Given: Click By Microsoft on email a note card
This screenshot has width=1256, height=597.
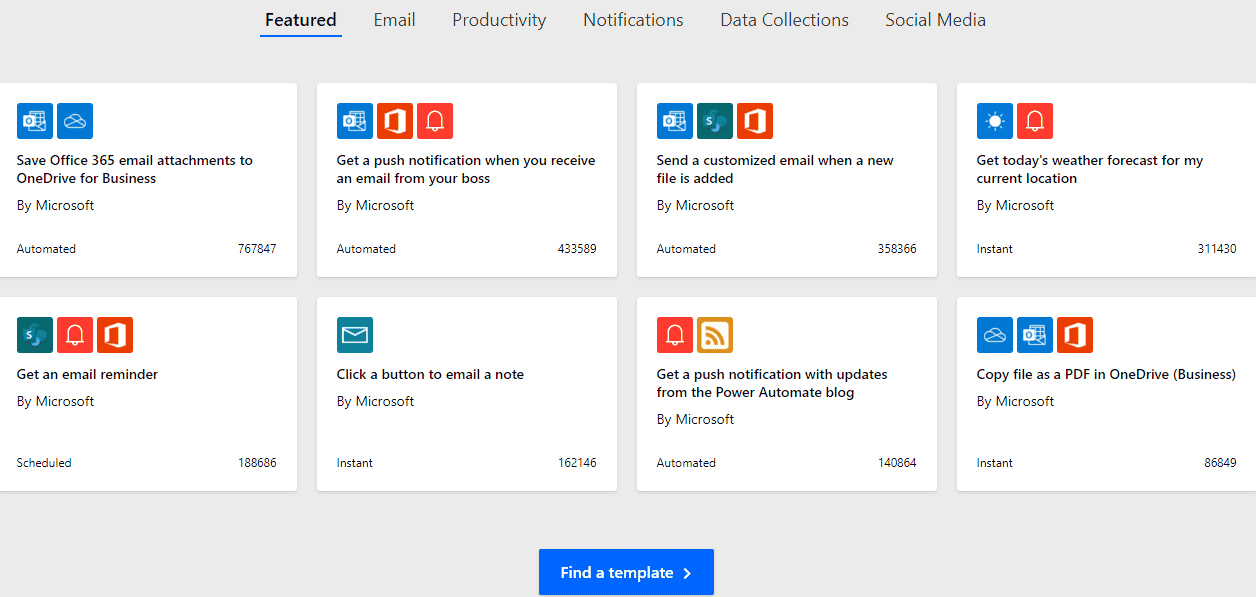Looking at the screenshot, I should (375, 401).
